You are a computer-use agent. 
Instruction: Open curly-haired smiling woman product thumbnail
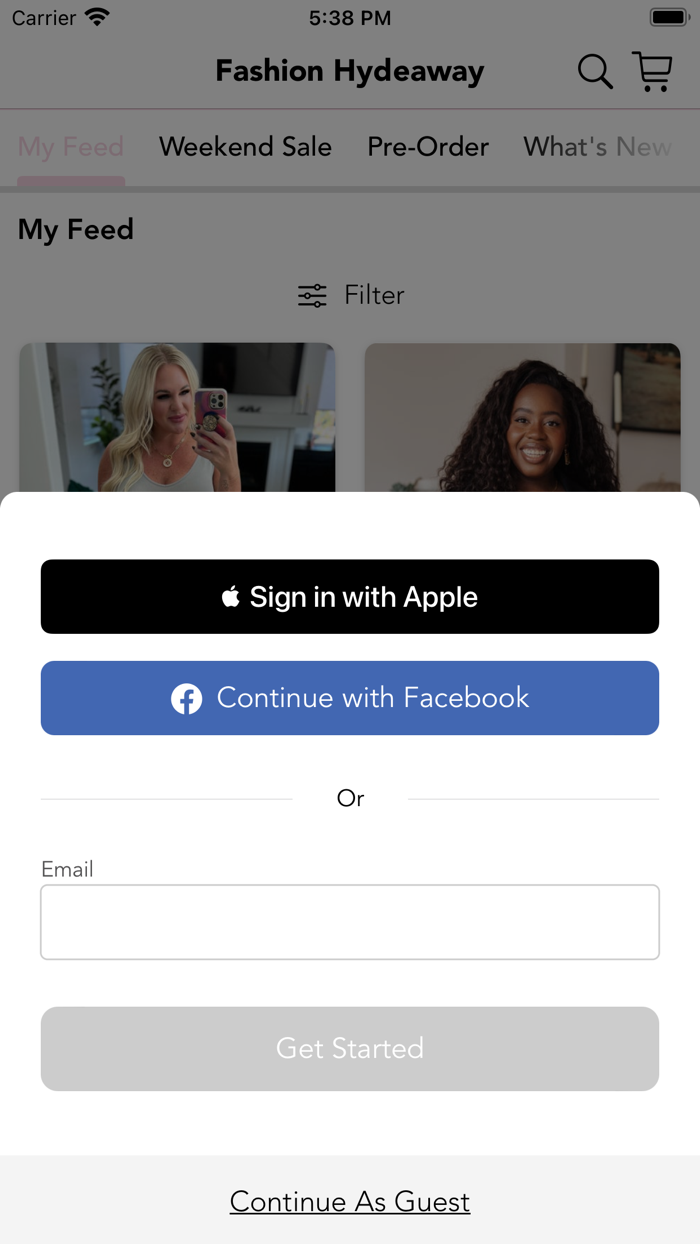(x=523, y=417)
